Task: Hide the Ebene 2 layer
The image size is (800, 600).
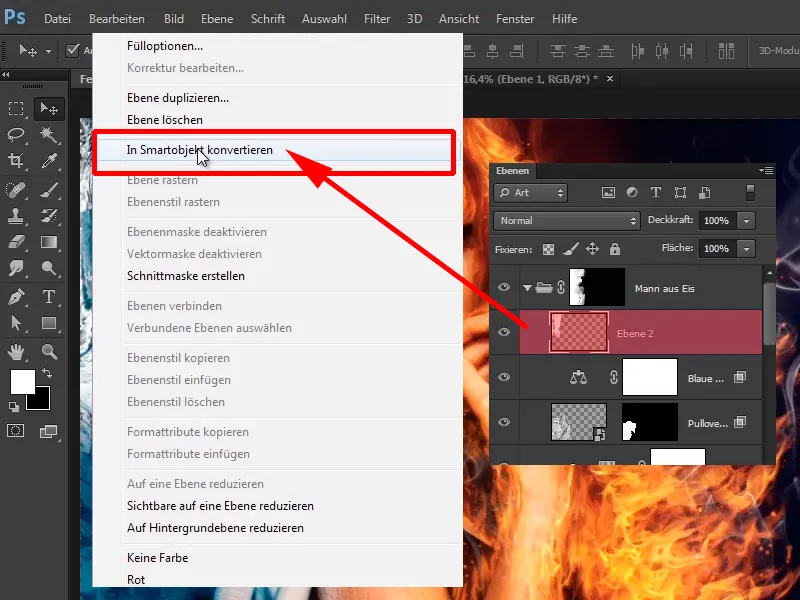Action: click(x=504, y=332)
